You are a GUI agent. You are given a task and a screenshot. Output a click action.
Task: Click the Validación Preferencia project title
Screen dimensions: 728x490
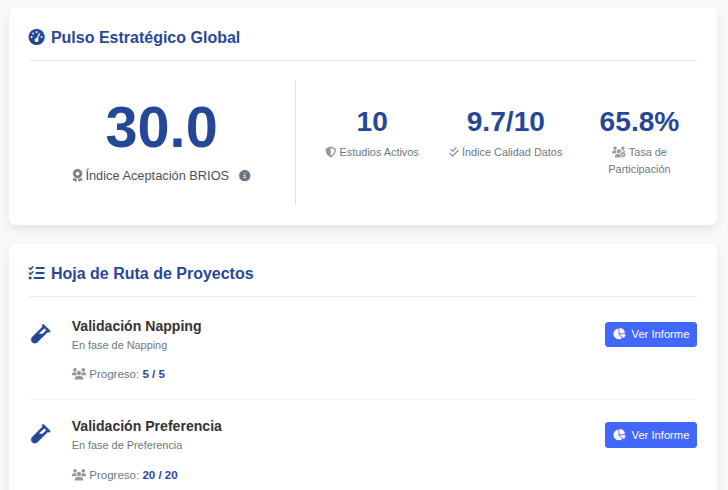[147, 426]
